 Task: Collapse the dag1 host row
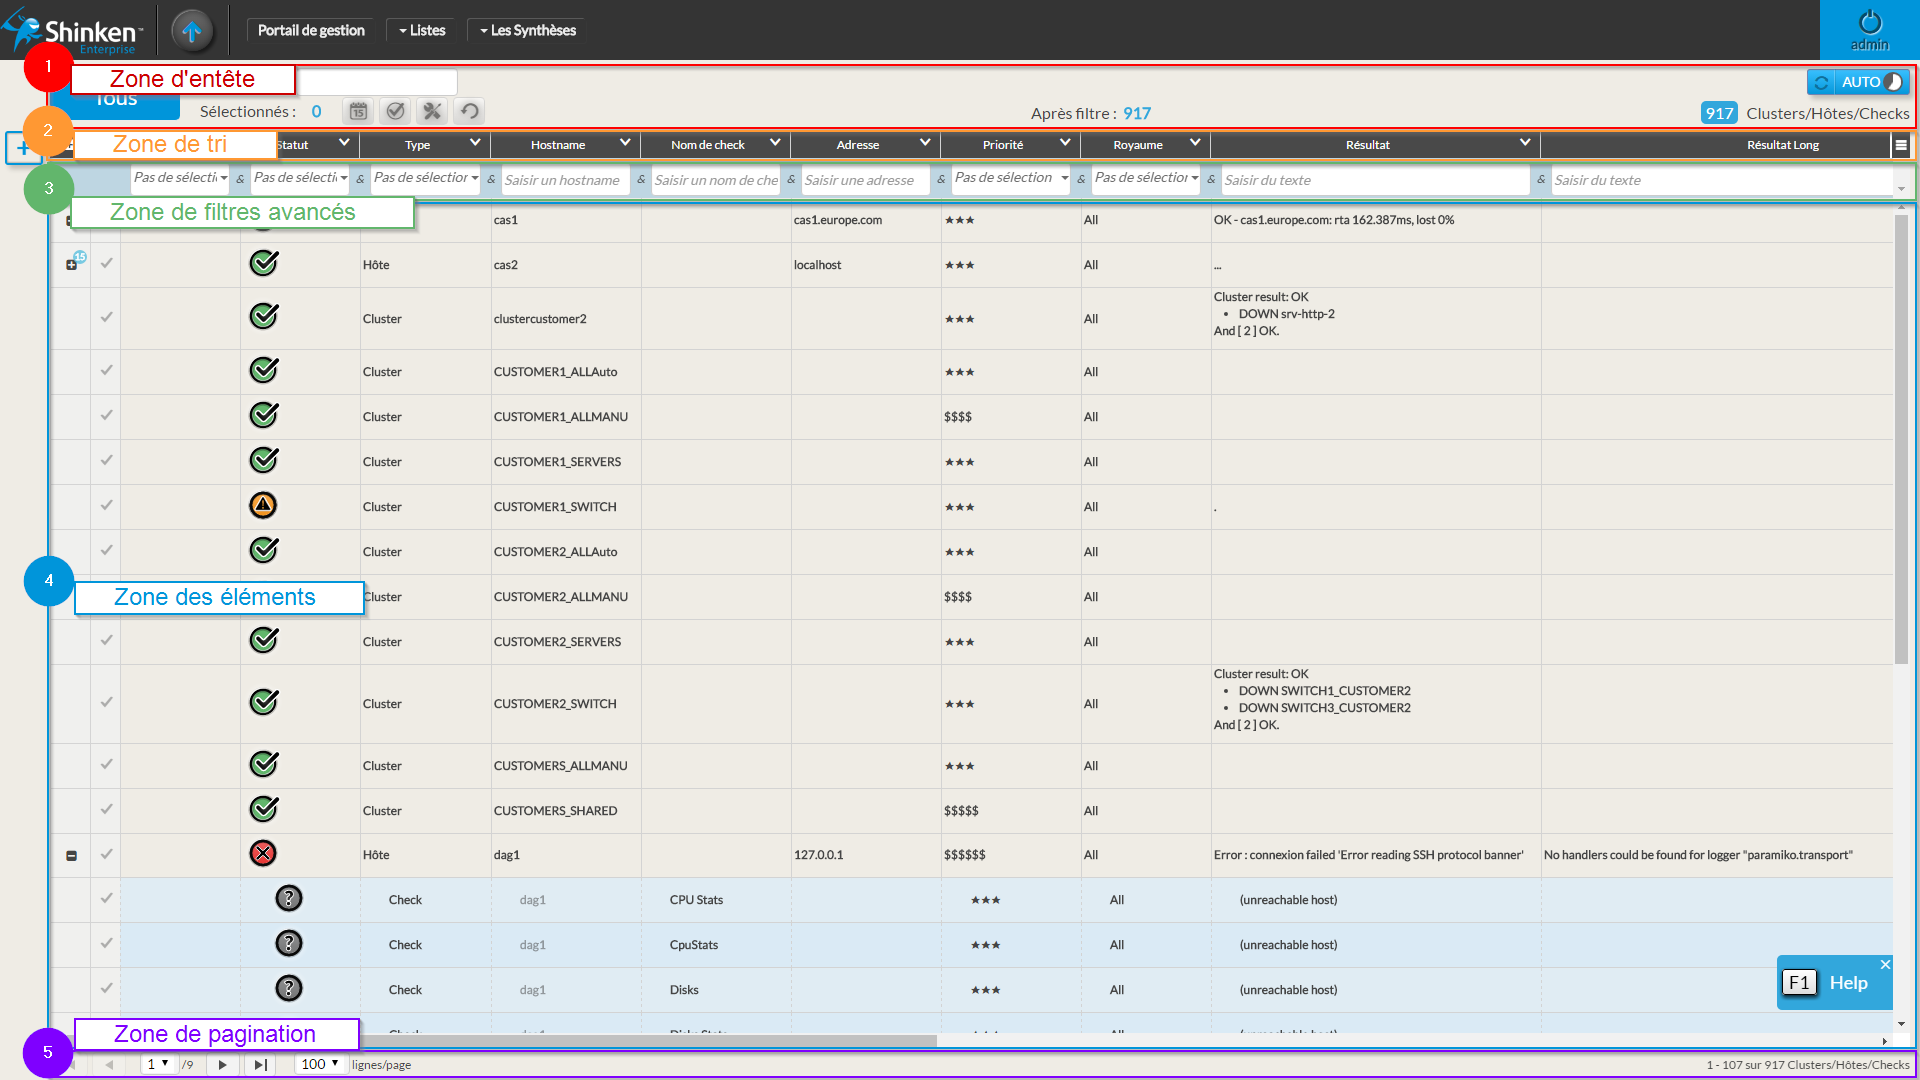(x=71, y=856)
